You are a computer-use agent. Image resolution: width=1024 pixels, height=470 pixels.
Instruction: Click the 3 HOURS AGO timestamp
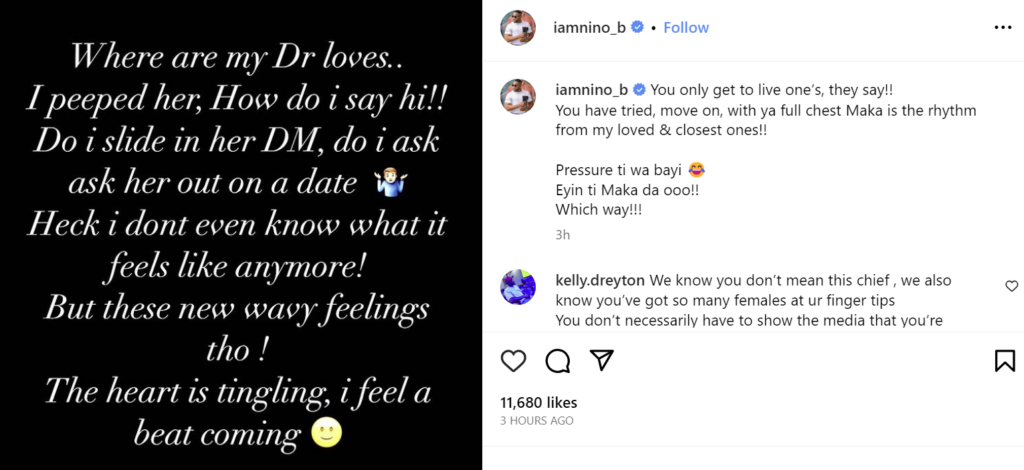[x=537, y=421]
